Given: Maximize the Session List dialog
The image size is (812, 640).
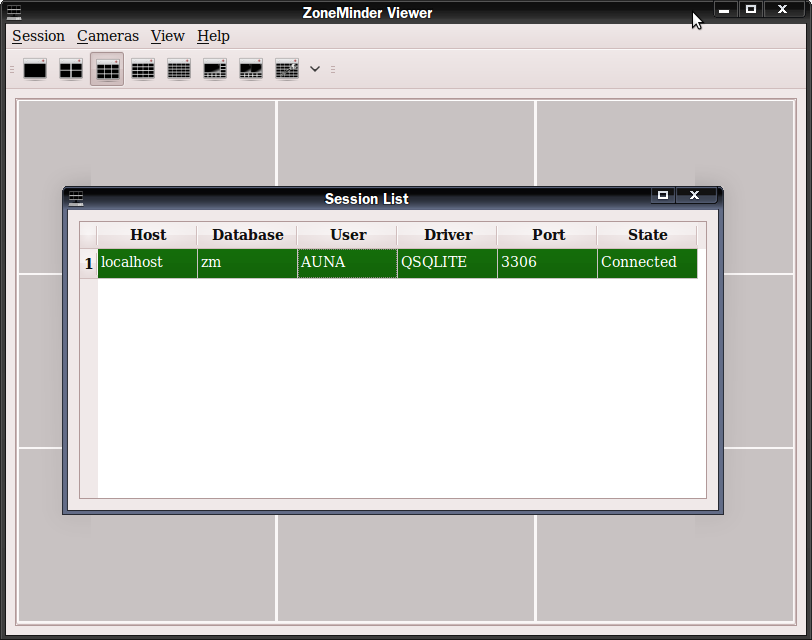Looking at the screenshot, I should [x=663, y=195].
